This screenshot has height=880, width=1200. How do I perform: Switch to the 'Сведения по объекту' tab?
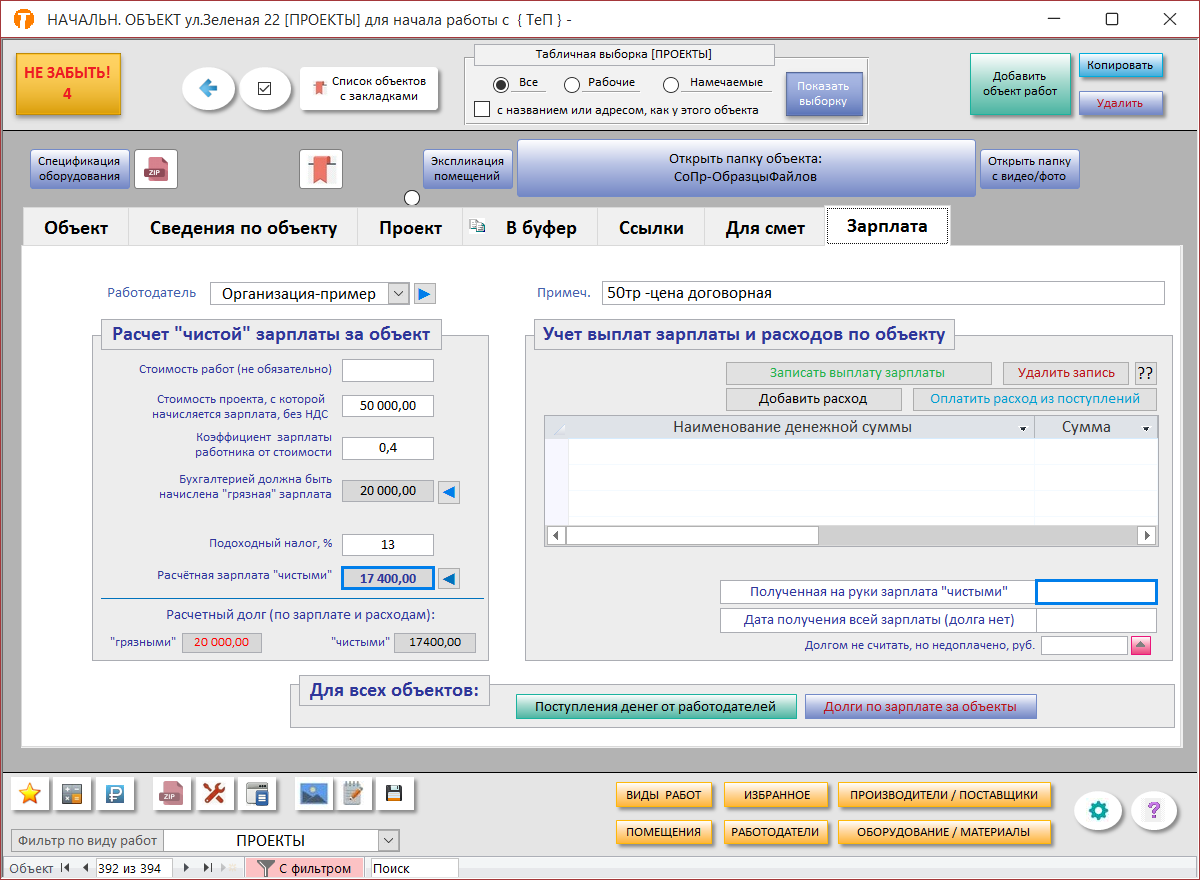[x=243, y=227]
